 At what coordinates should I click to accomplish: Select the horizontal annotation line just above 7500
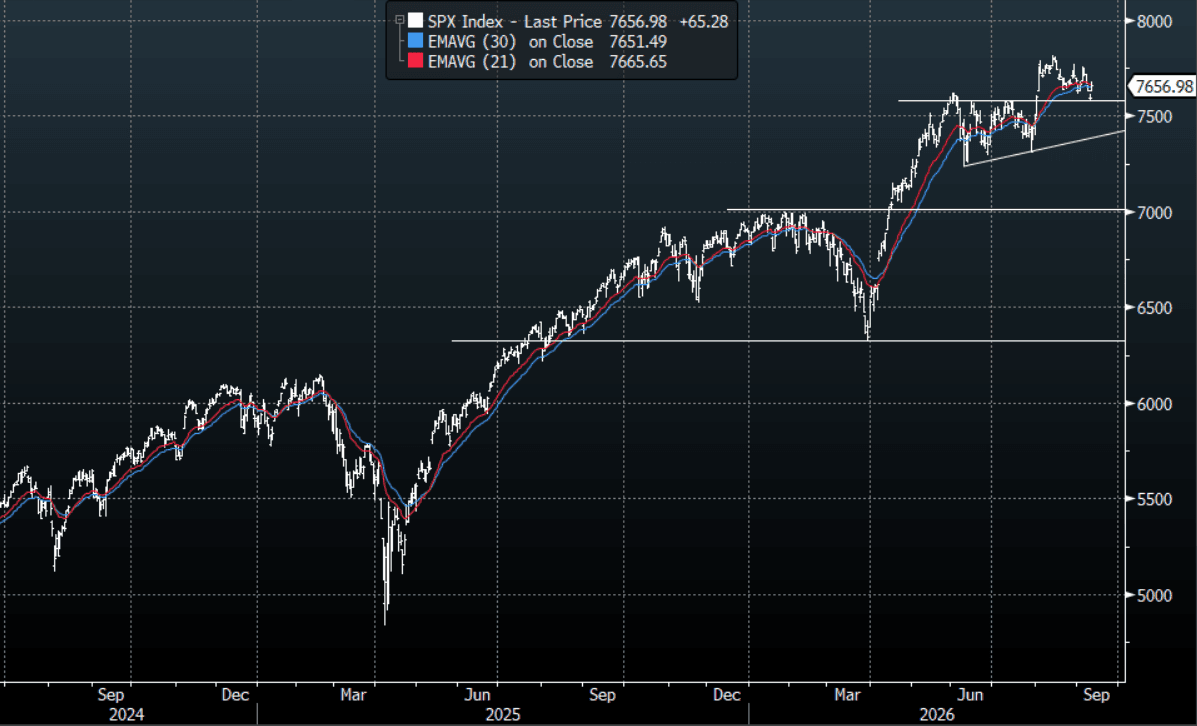pos(1011,100)
